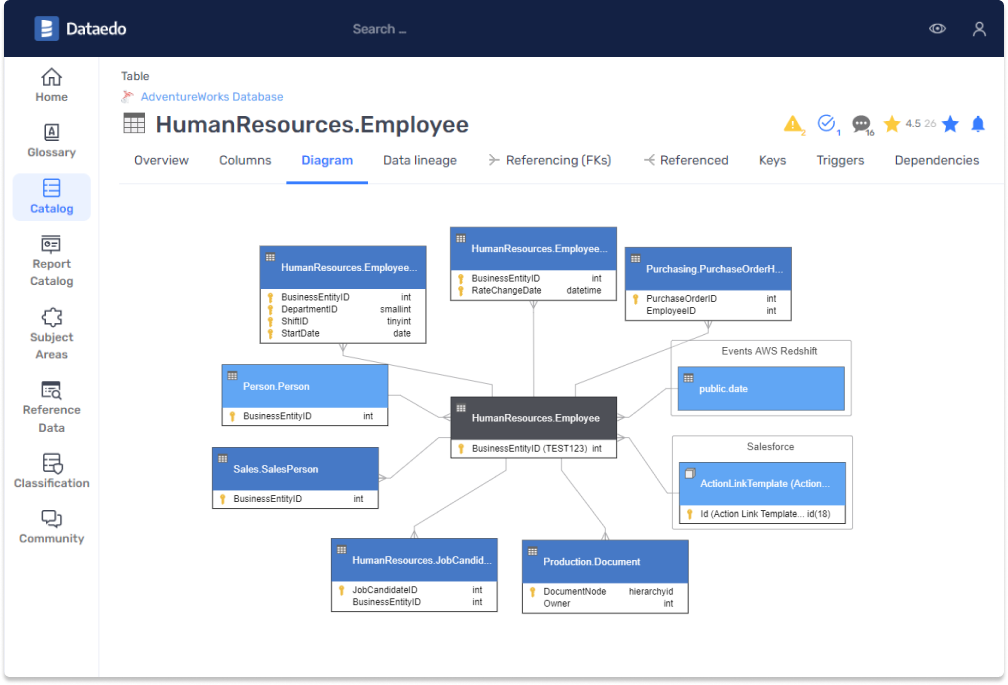Open the user profile menu
This screenshot has height=685, width=1008.
(x=979, y=29)
